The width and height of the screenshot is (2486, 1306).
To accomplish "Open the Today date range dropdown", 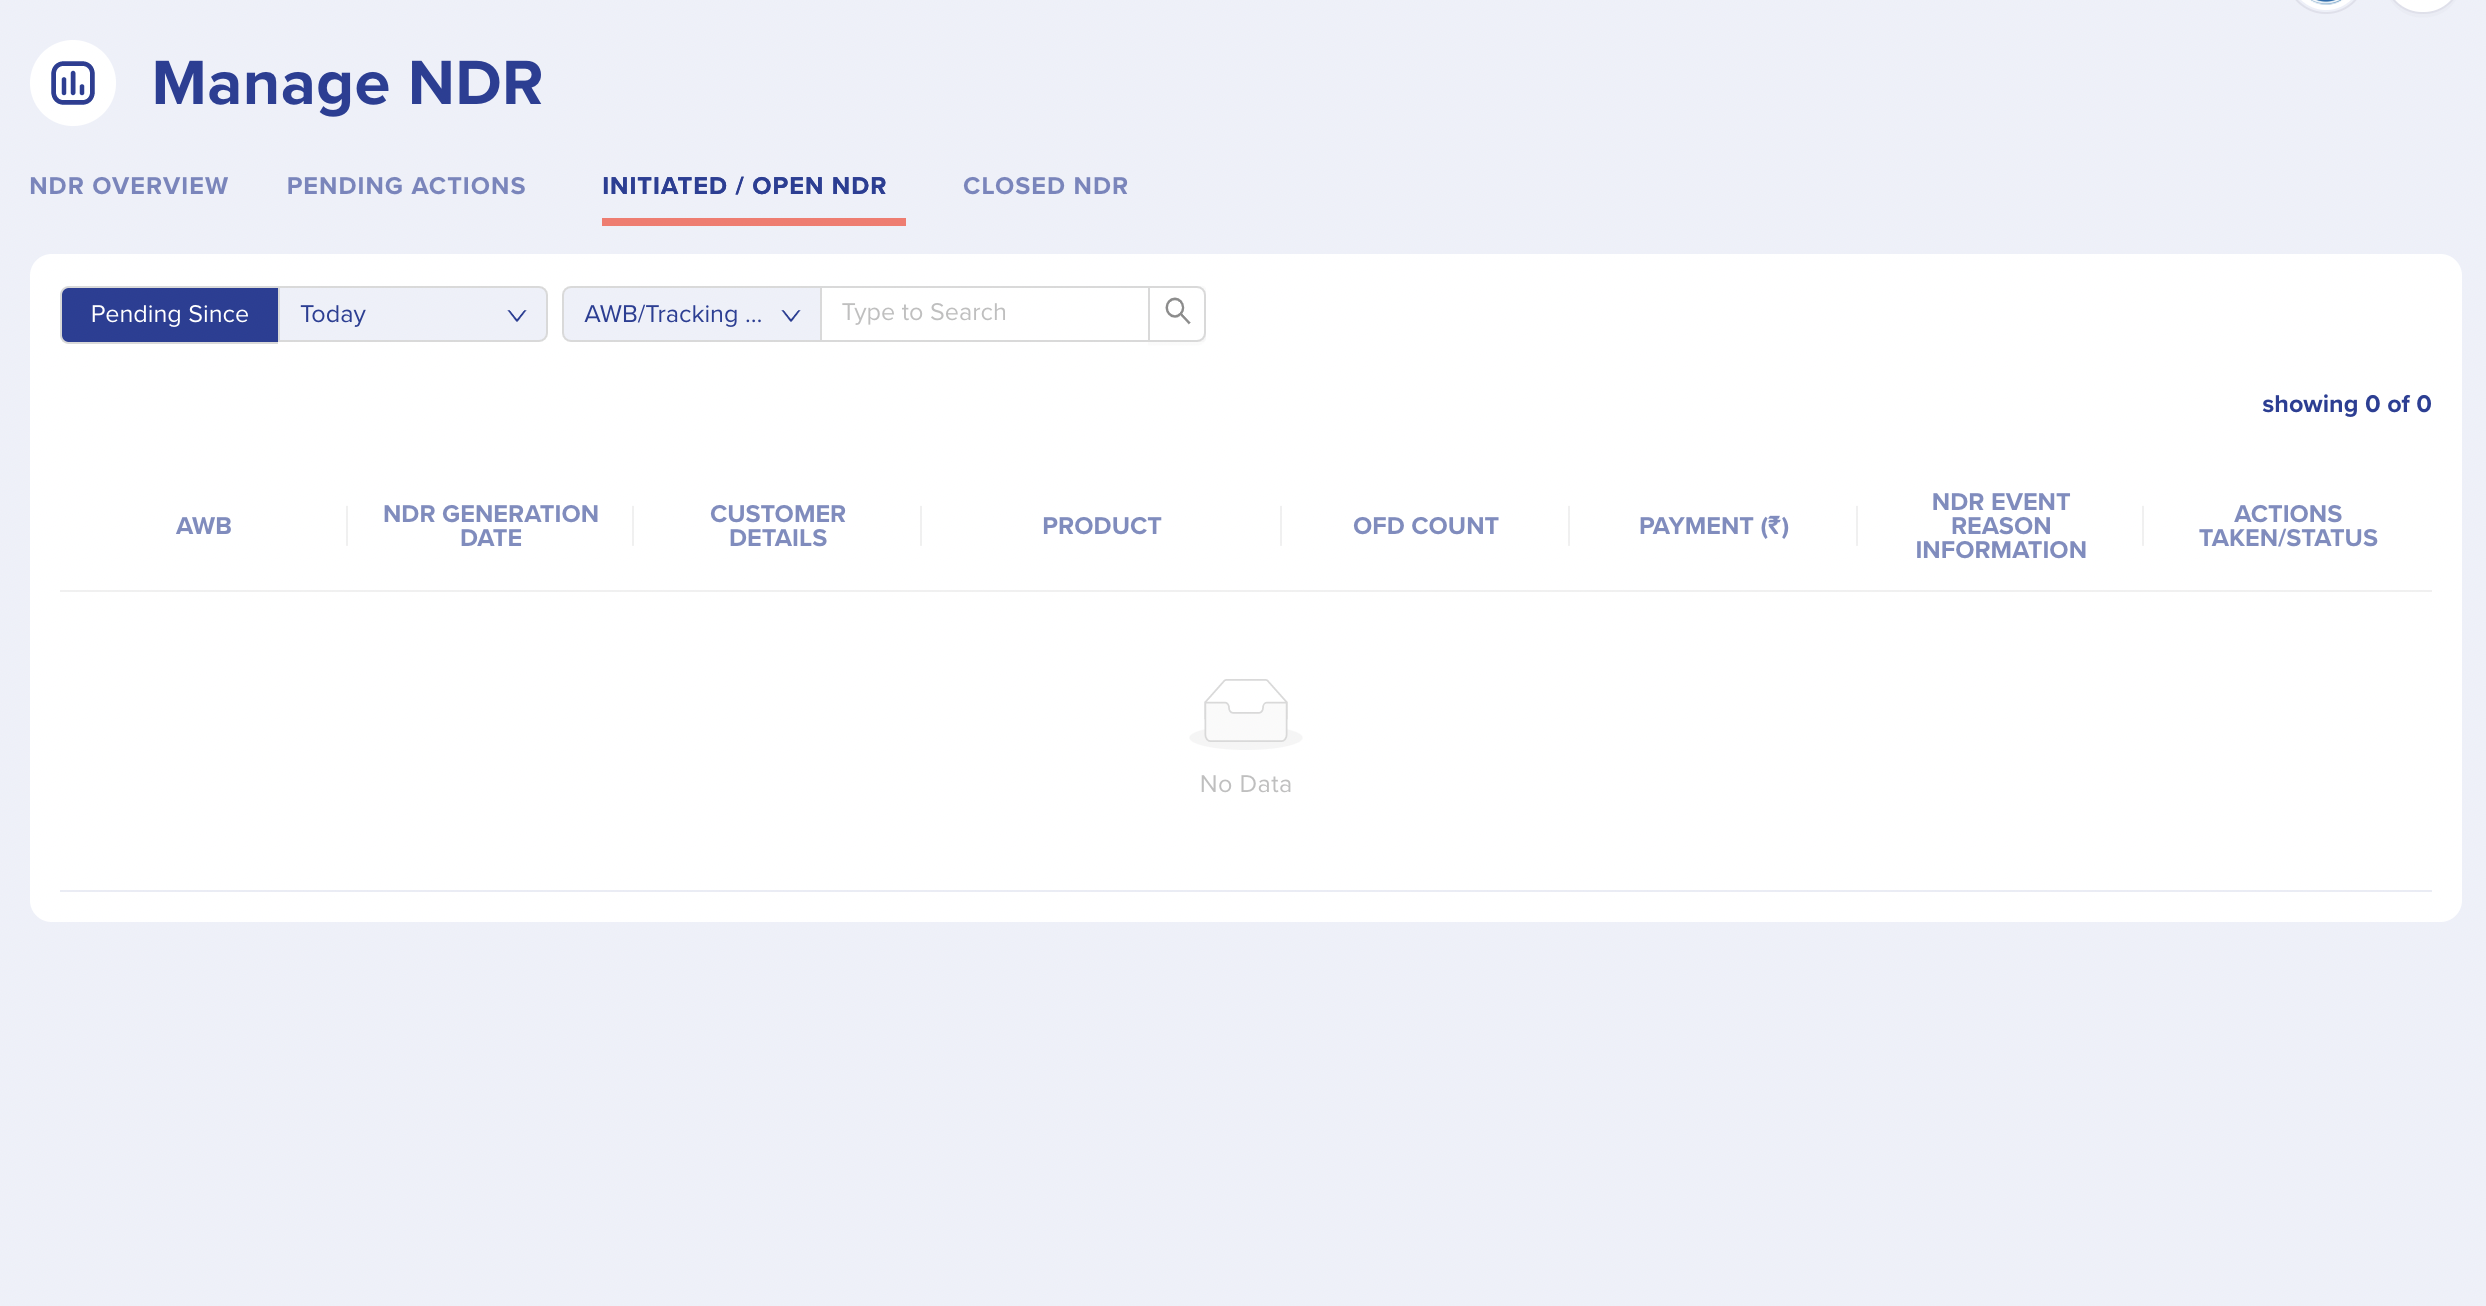I will pos(410,313).
